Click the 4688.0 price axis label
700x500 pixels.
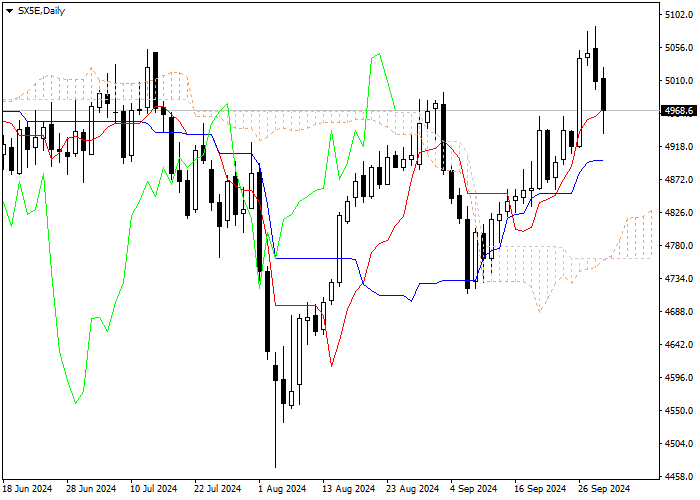point(679,312)
